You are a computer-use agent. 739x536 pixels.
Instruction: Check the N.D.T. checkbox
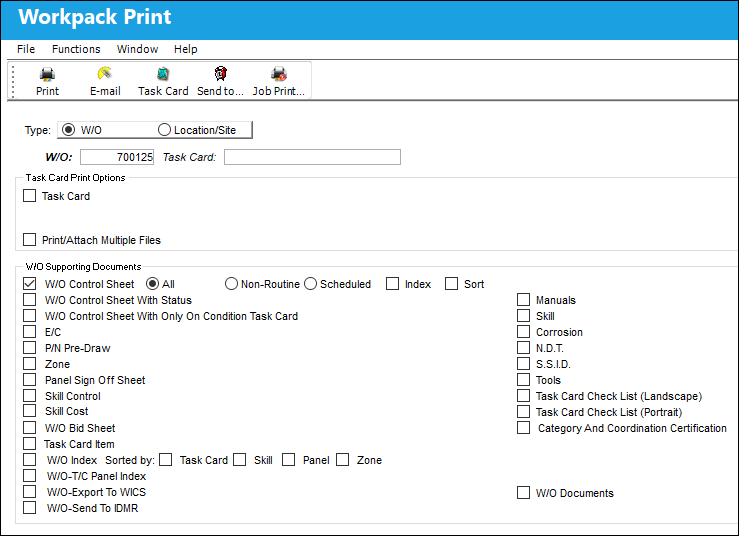(523, 348)
